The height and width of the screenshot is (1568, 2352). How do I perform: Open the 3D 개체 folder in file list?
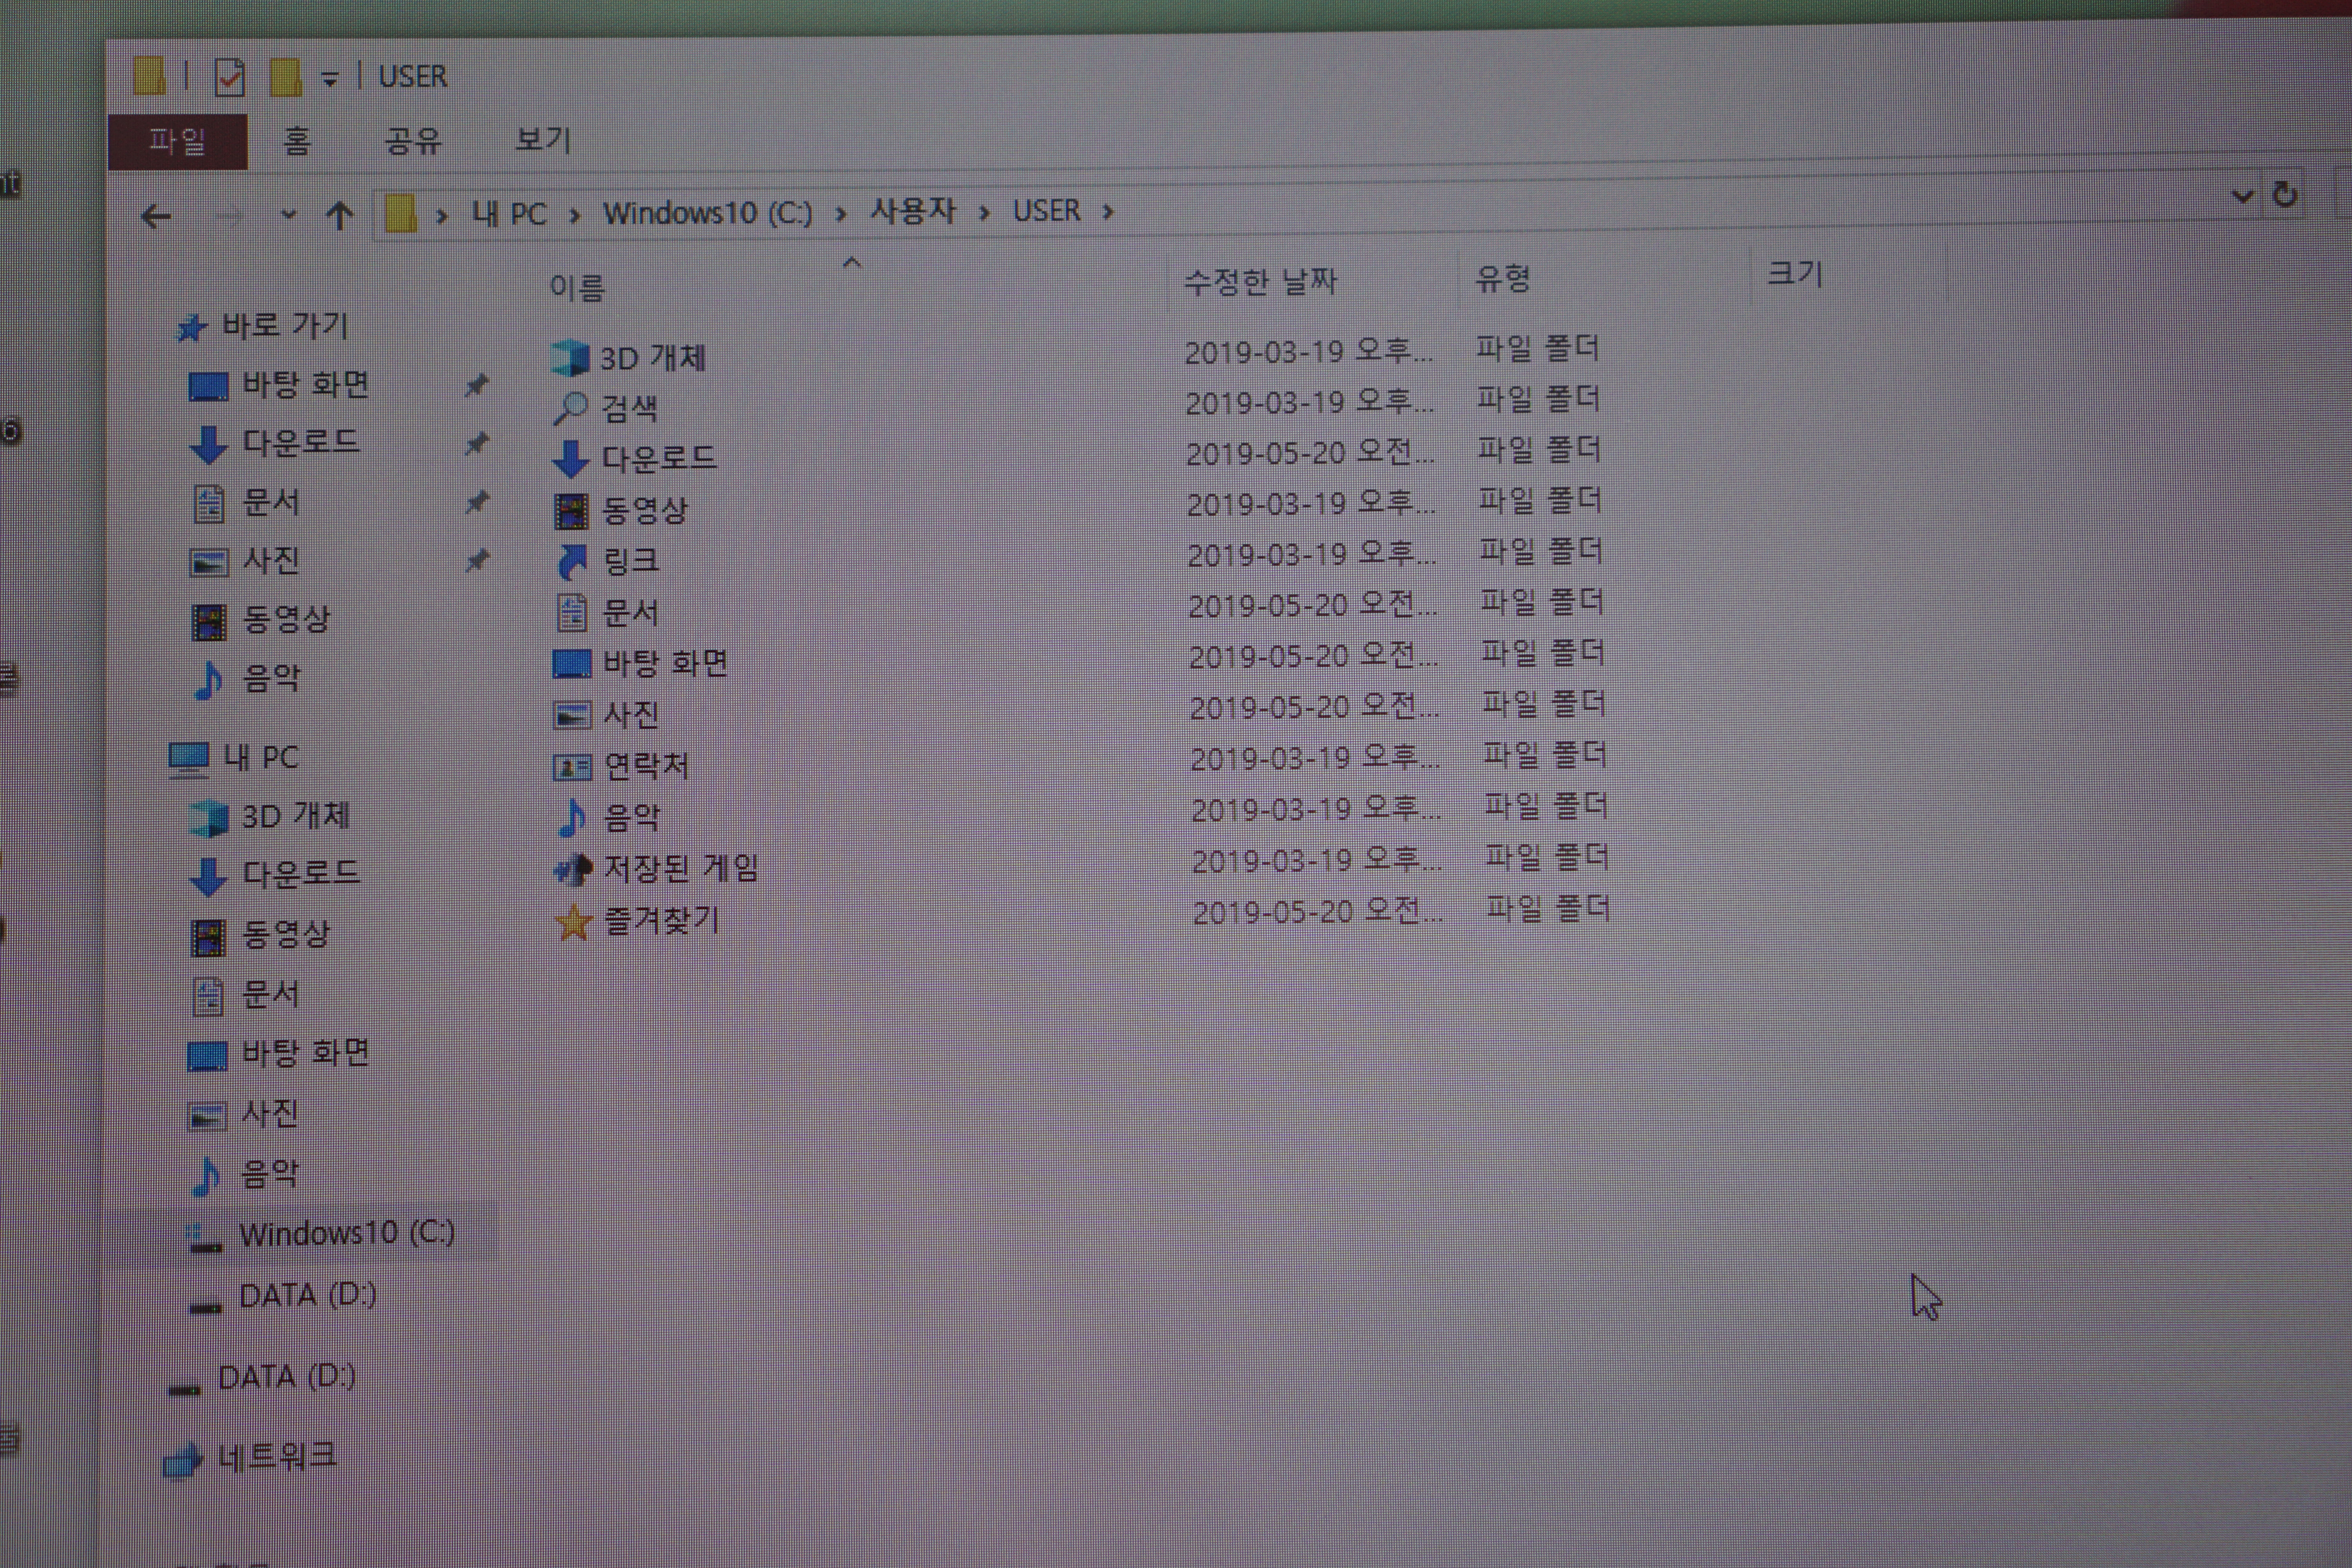pyautogui.click(x=652, y=358)
